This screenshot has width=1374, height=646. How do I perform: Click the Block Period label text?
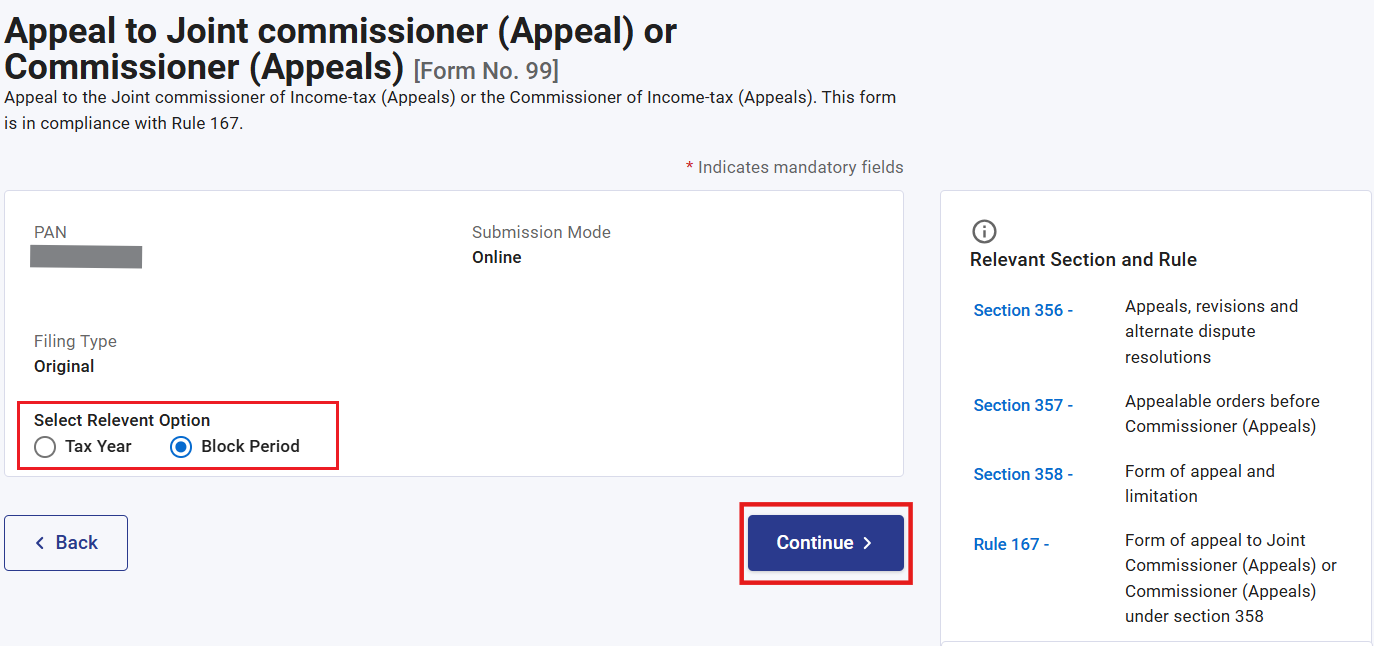[250, 446]
